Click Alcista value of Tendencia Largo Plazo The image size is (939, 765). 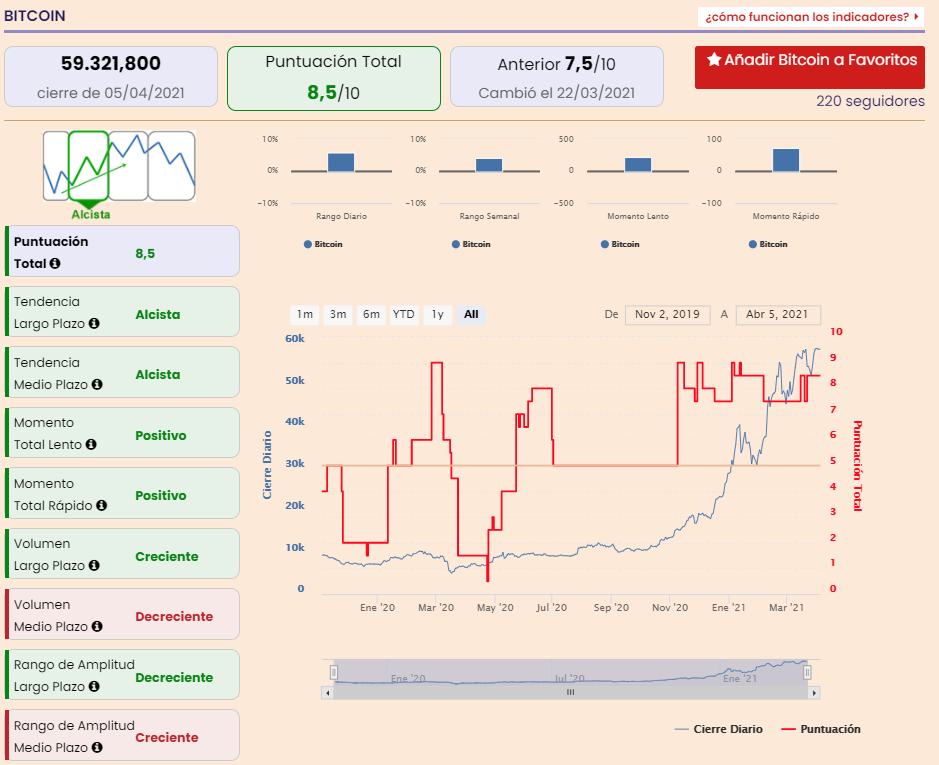[157, 315]
